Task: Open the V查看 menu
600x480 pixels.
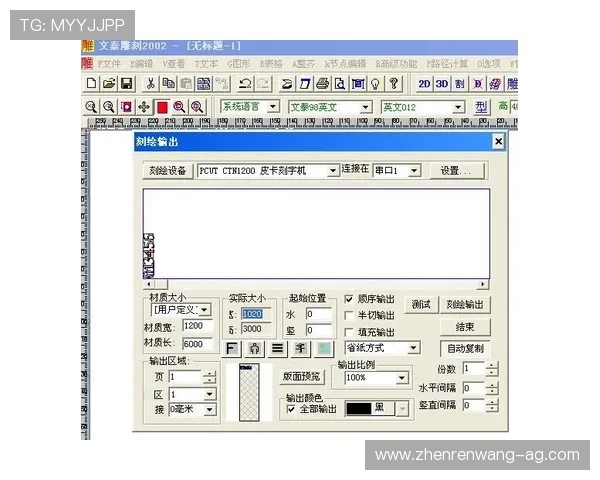Action: pos(174,64)
